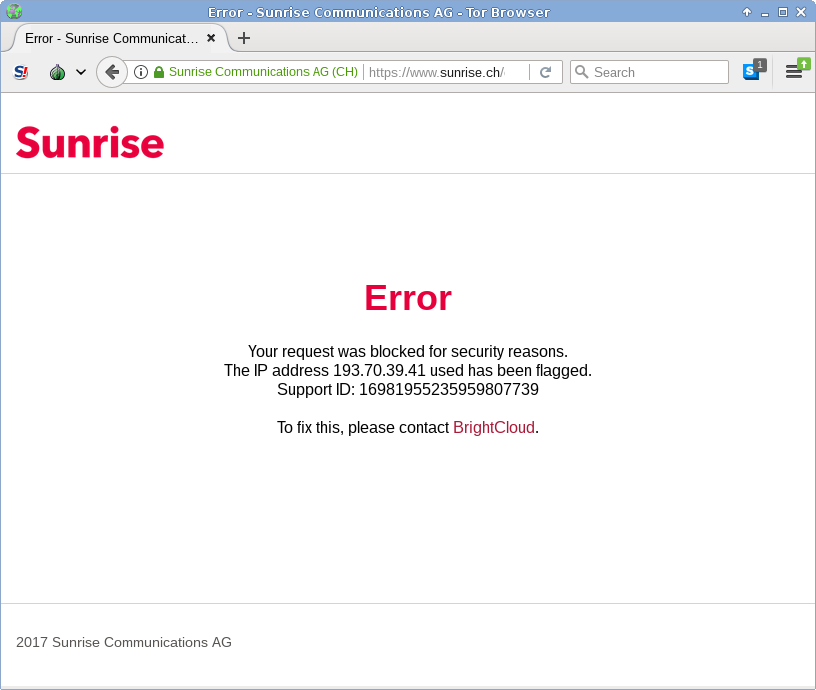Close the Tor Browser window
Screen dimensions: 816x690
coord(801,12)
